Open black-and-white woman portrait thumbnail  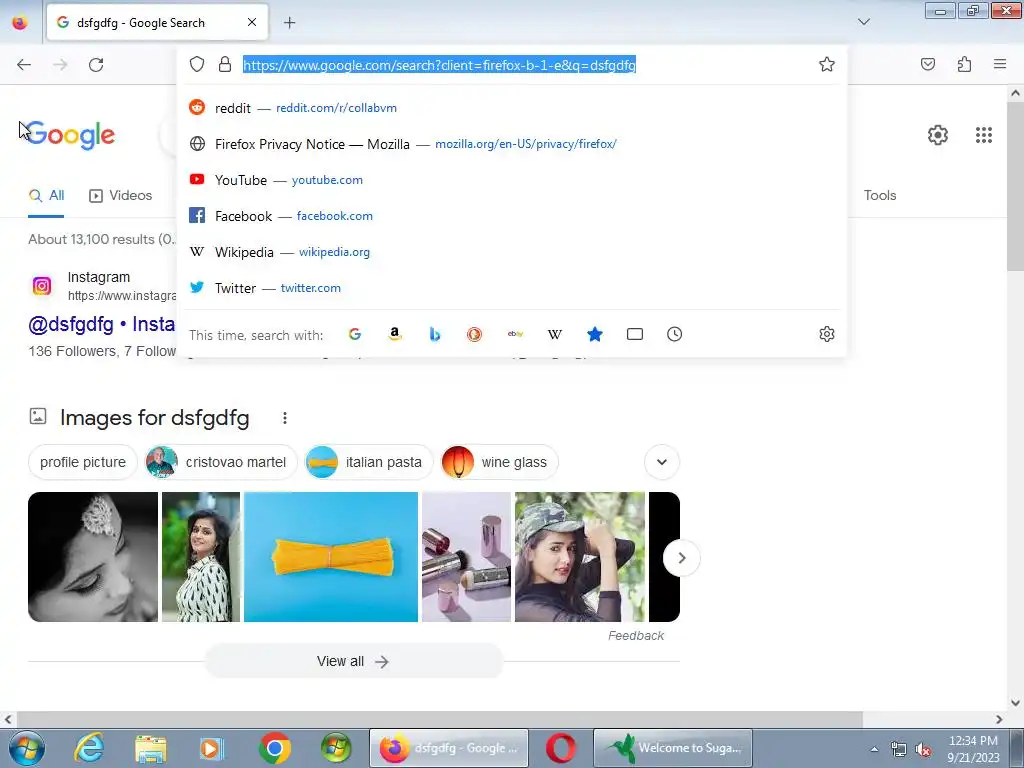tap(93, 557)
